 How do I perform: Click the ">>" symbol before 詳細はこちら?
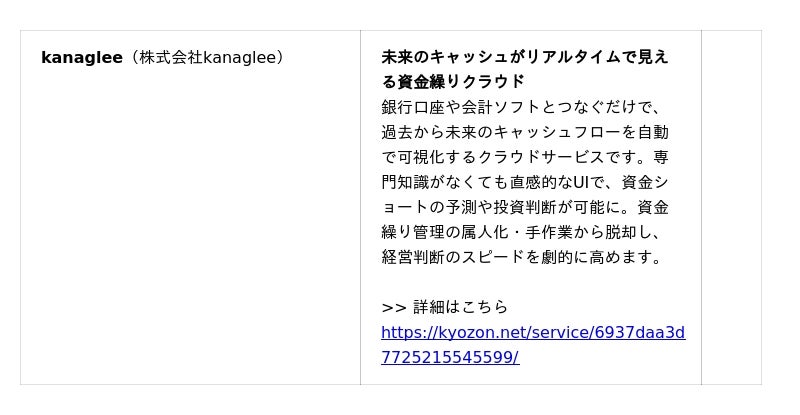pos(393,307)
